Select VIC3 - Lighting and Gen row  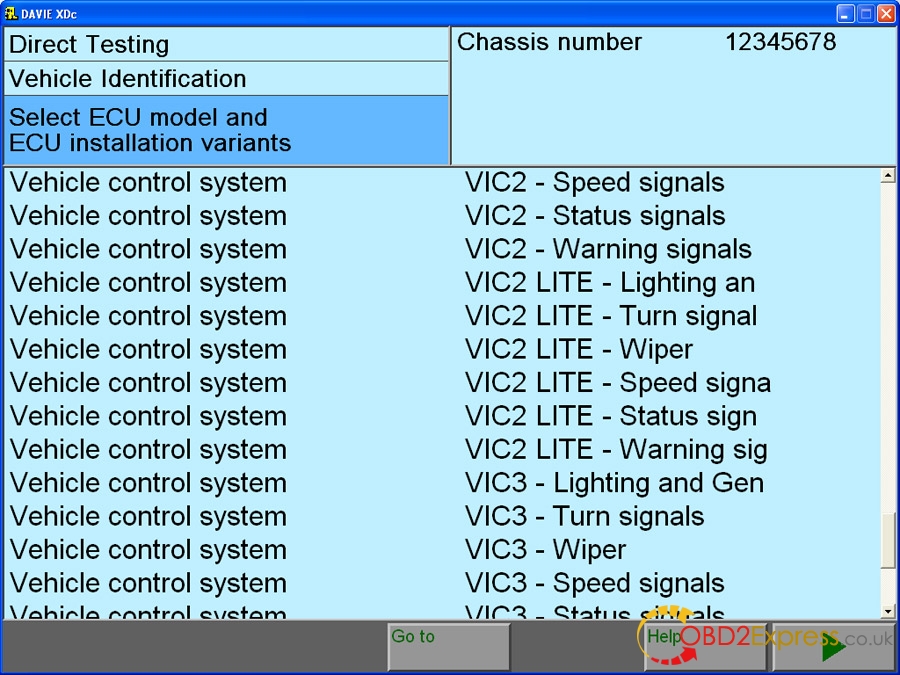(613, 484)
